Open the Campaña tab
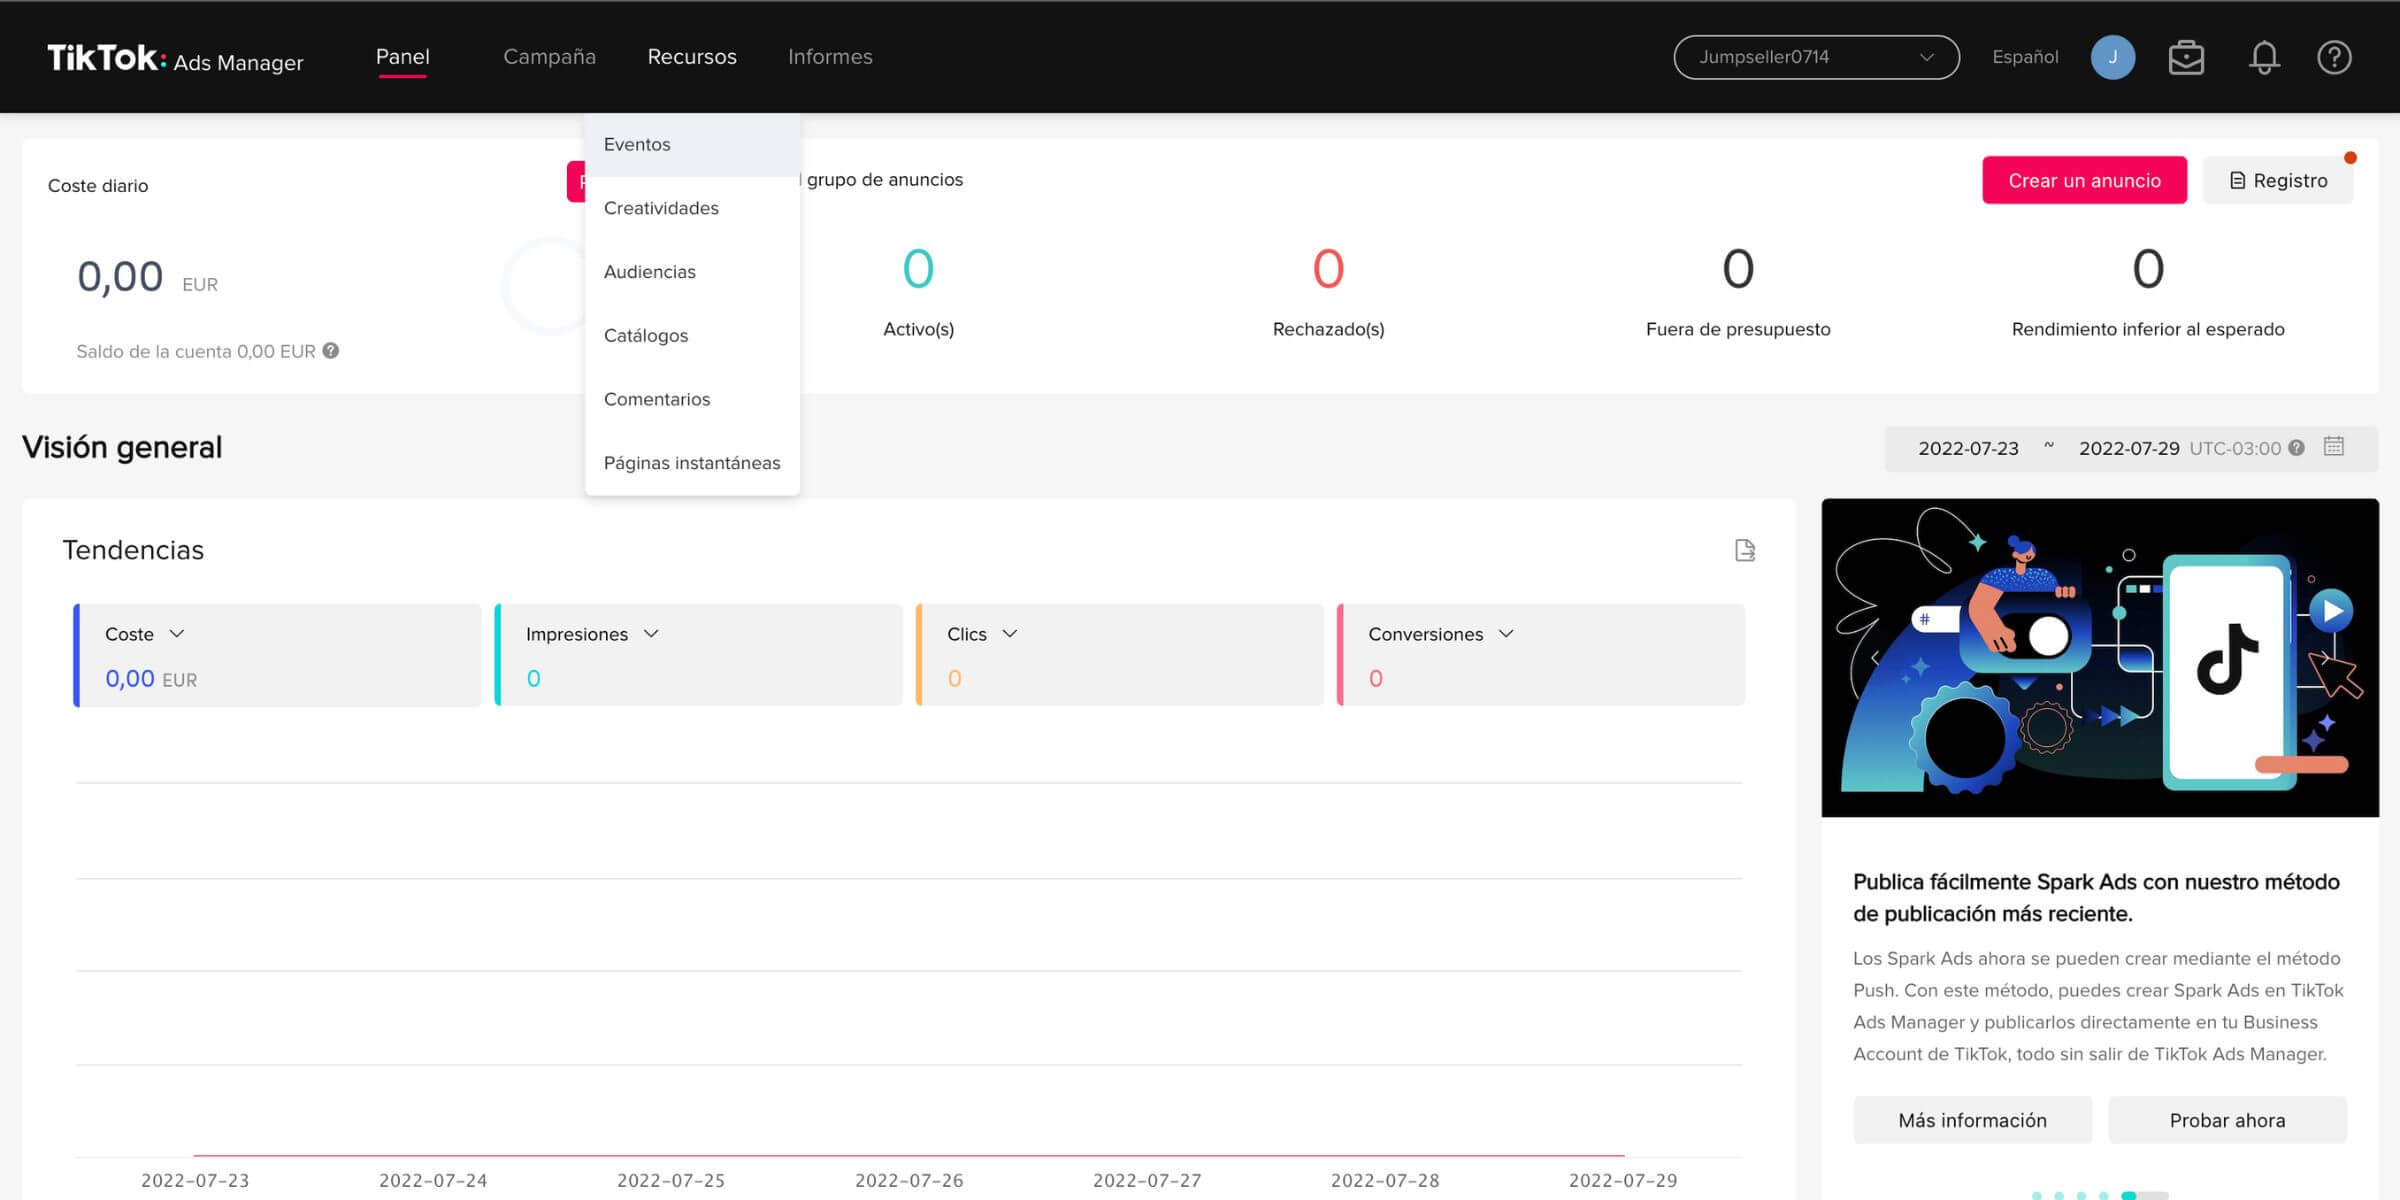 (x=549, y=57)
